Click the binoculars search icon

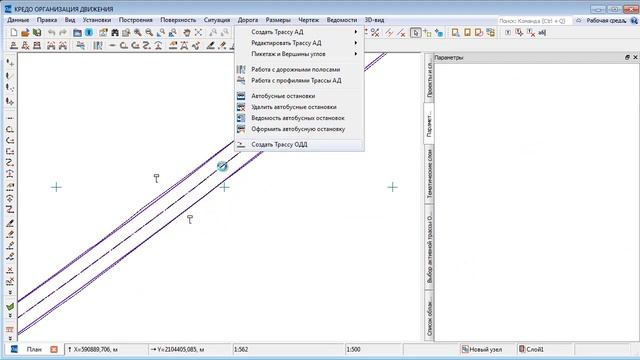click(115, 33)
